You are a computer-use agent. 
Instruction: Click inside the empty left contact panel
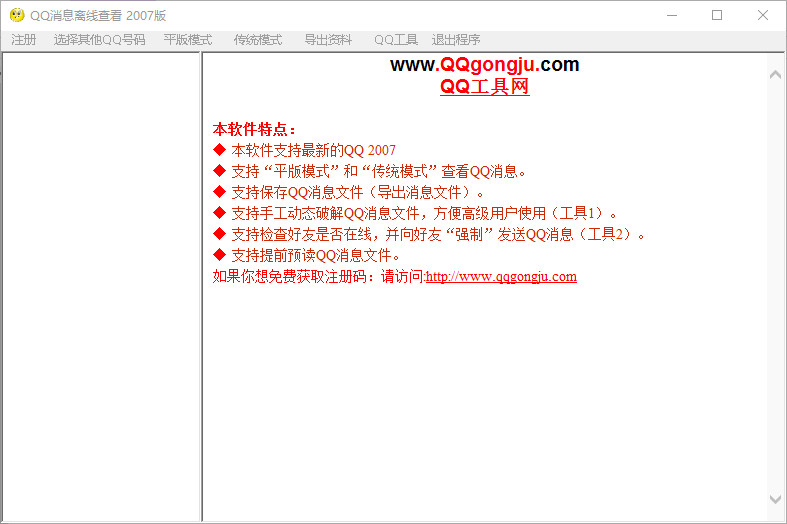(x=101, y=286)
